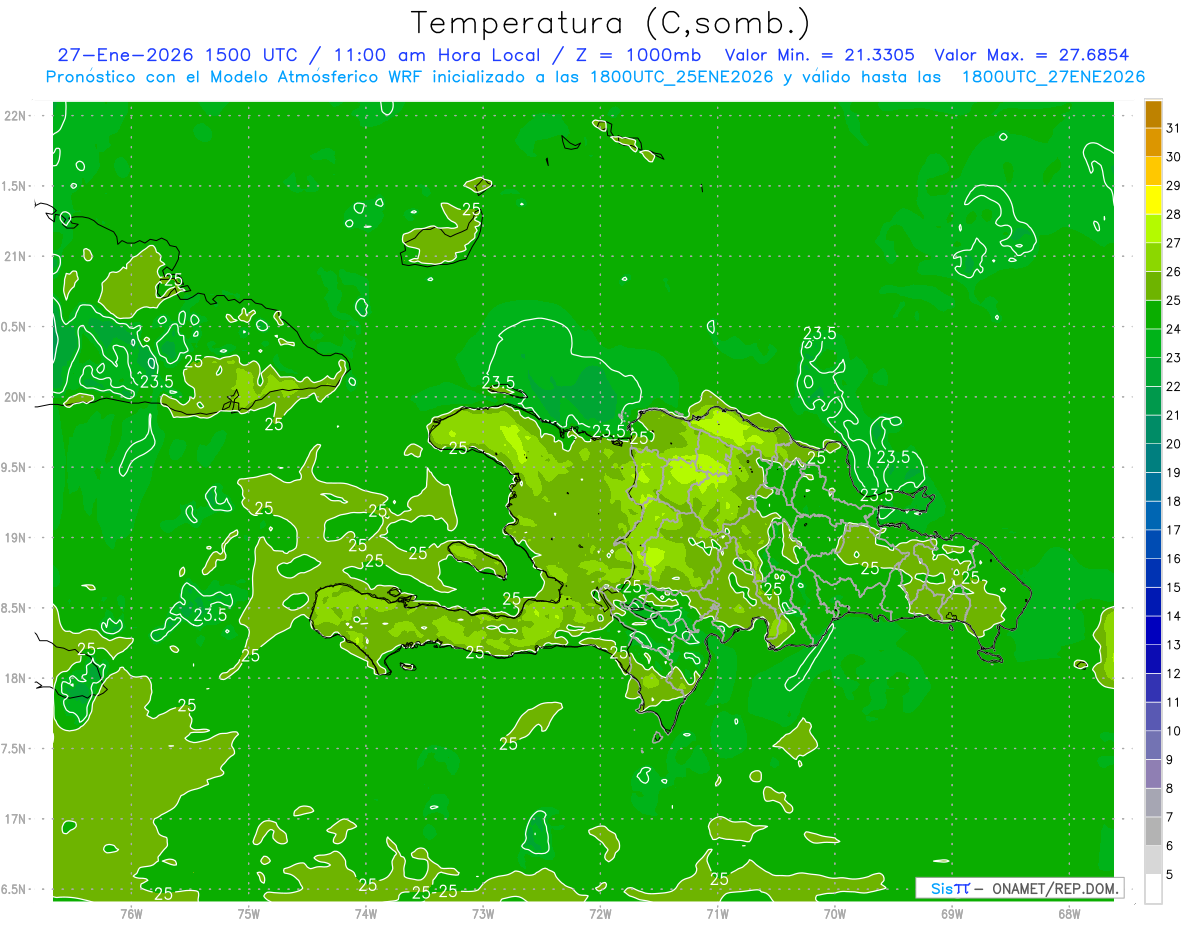Click the title 'Temperatura (C,somb.)'

pos(611,23)
